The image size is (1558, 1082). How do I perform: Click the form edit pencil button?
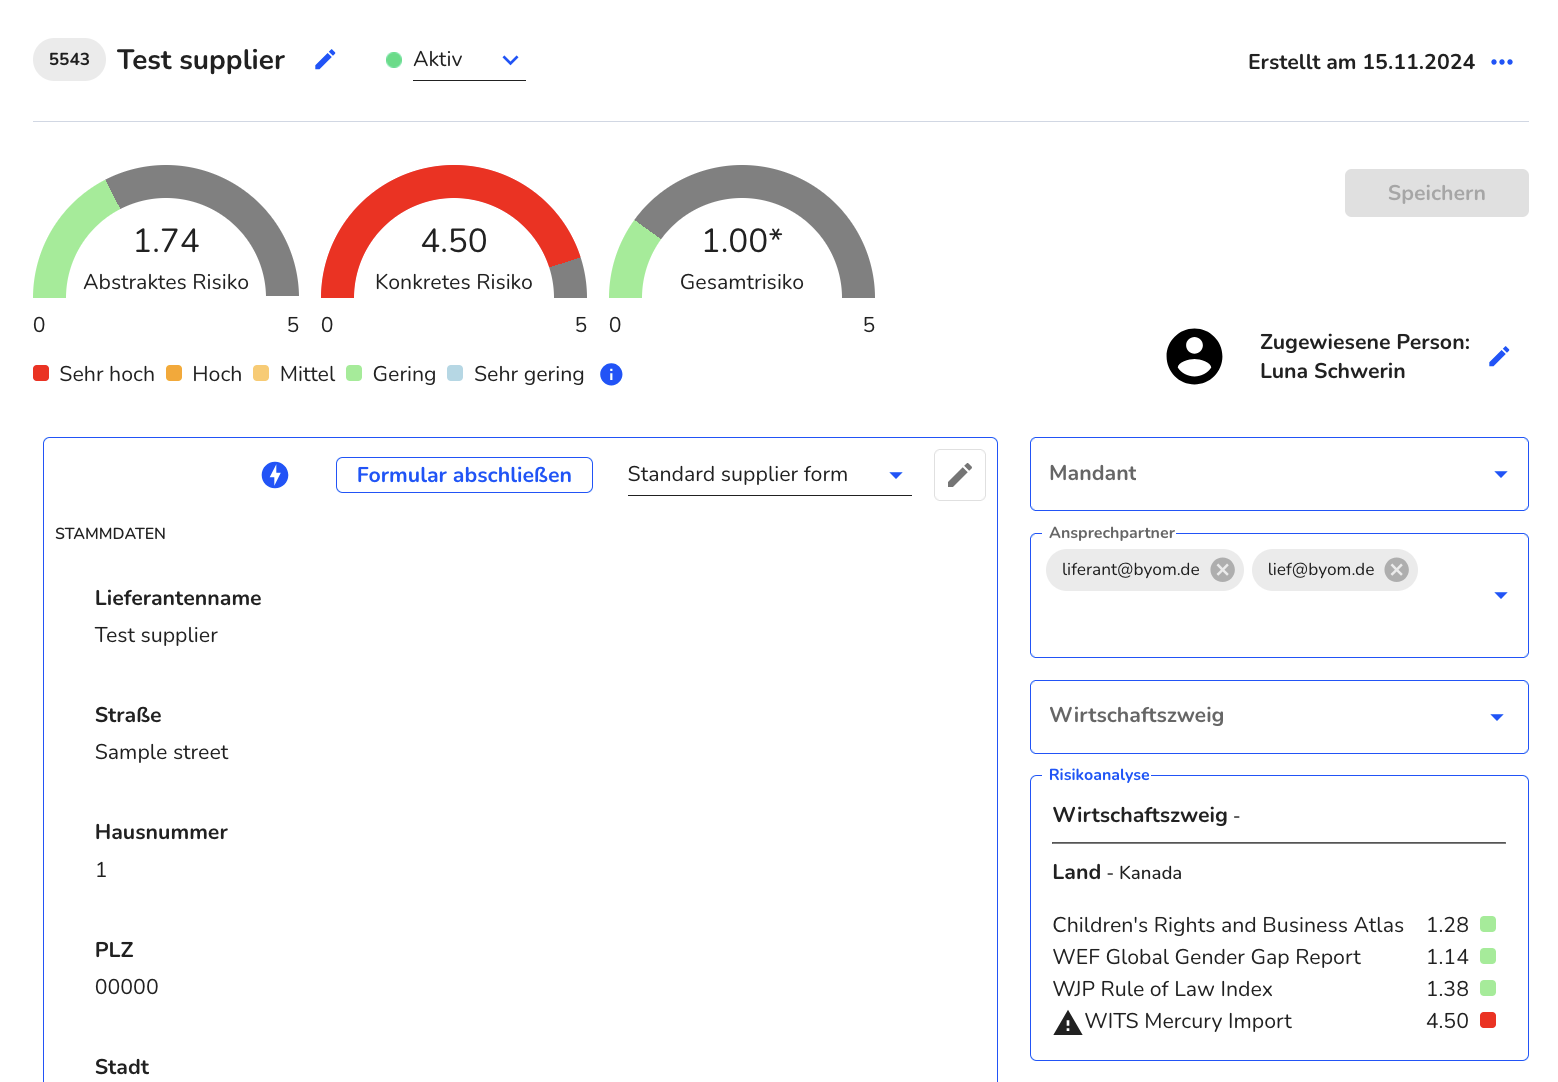pos(959,475)
